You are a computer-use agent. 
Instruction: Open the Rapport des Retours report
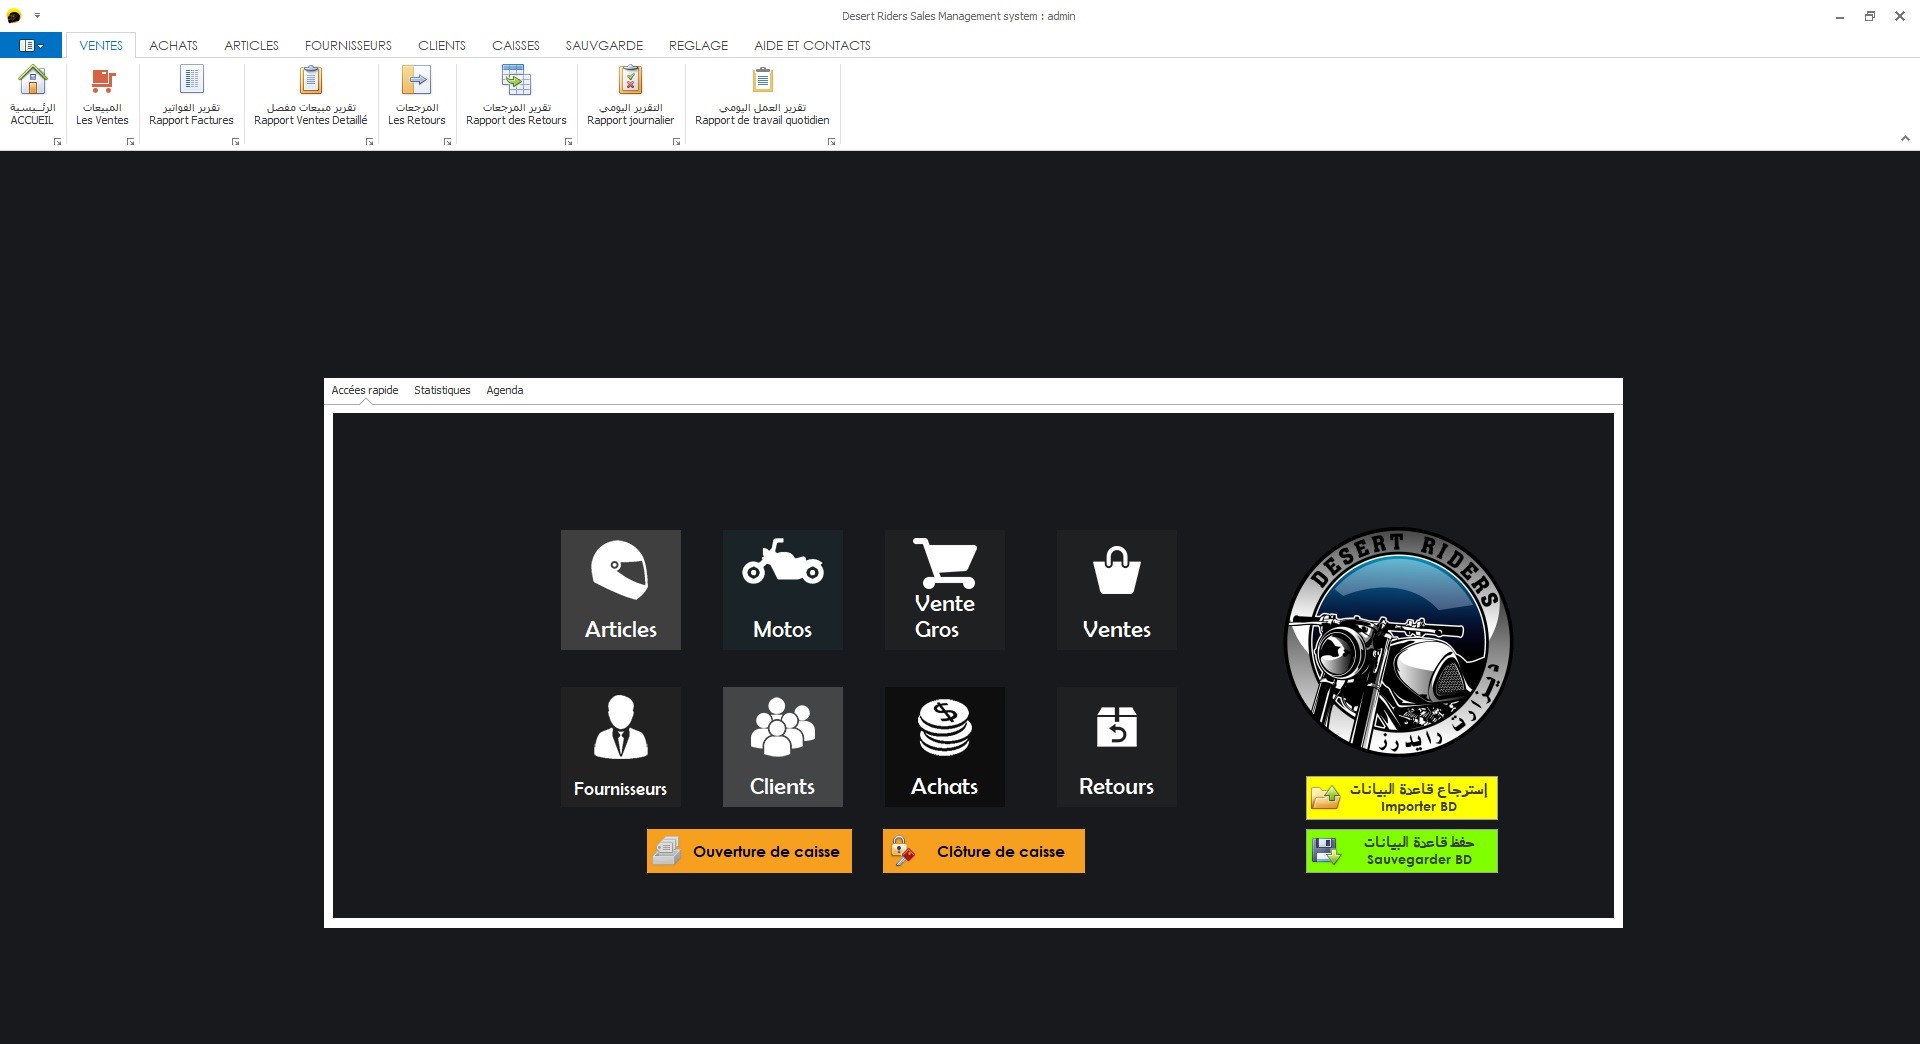coord(516,96)
